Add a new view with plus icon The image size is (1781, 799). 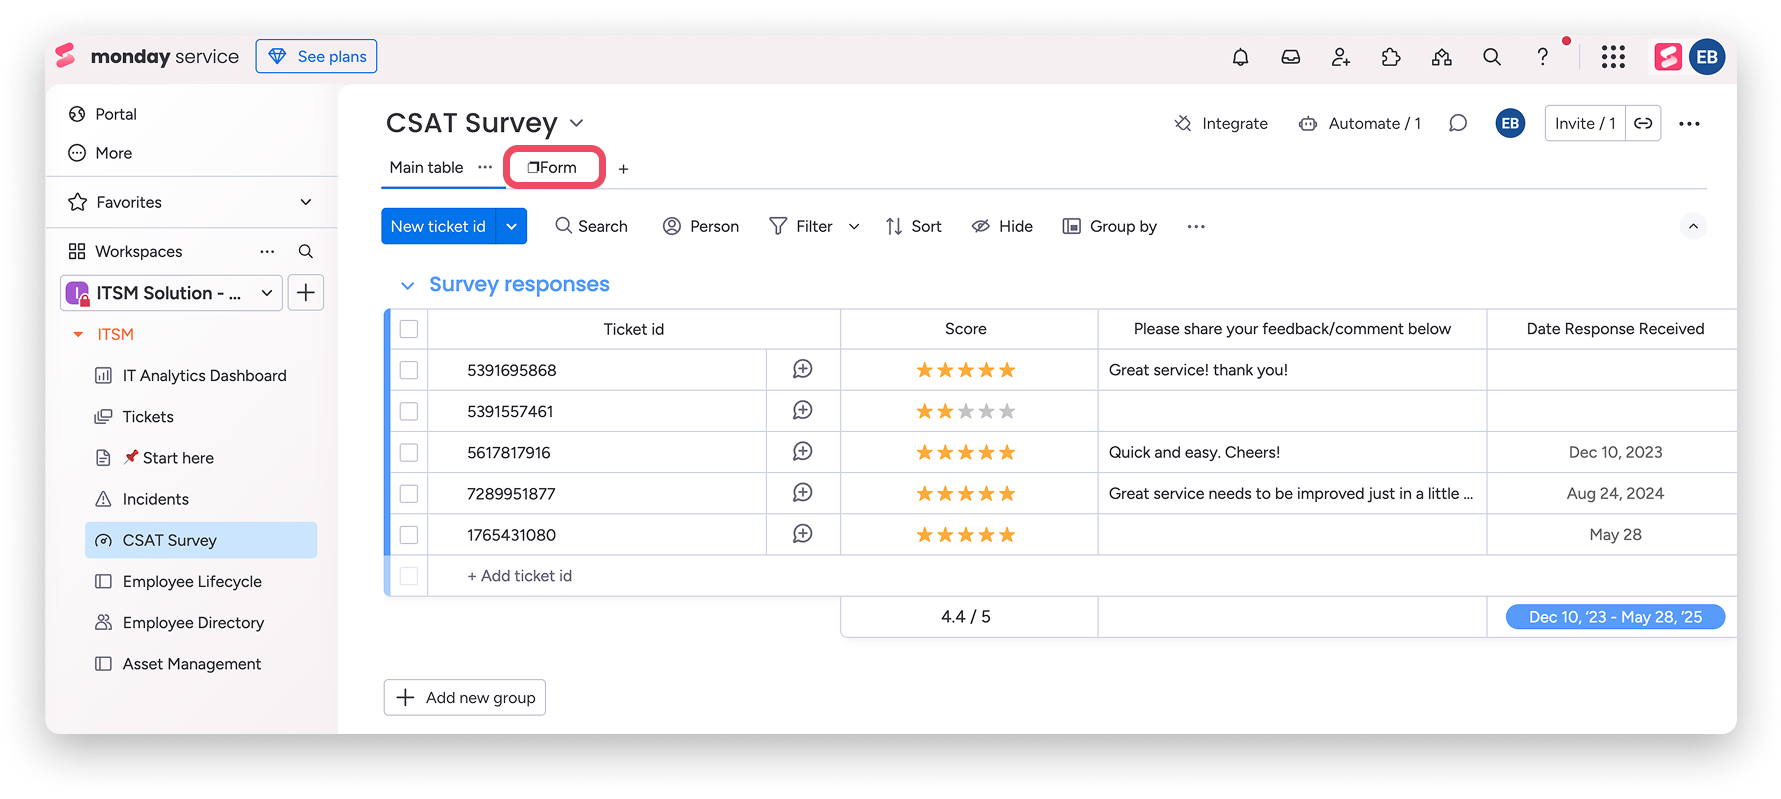[x=623, y=169]
